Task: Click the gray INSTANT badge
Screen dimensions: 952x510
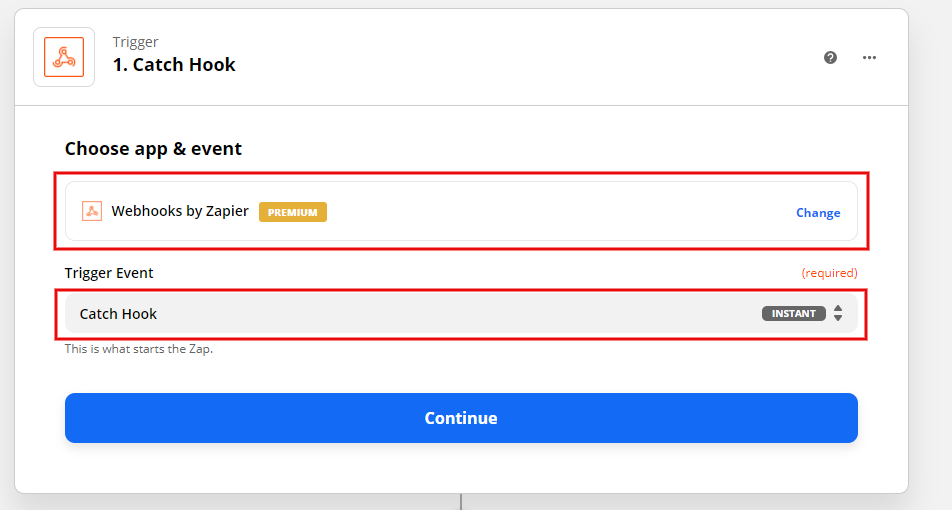Action: tap(794, 313)
